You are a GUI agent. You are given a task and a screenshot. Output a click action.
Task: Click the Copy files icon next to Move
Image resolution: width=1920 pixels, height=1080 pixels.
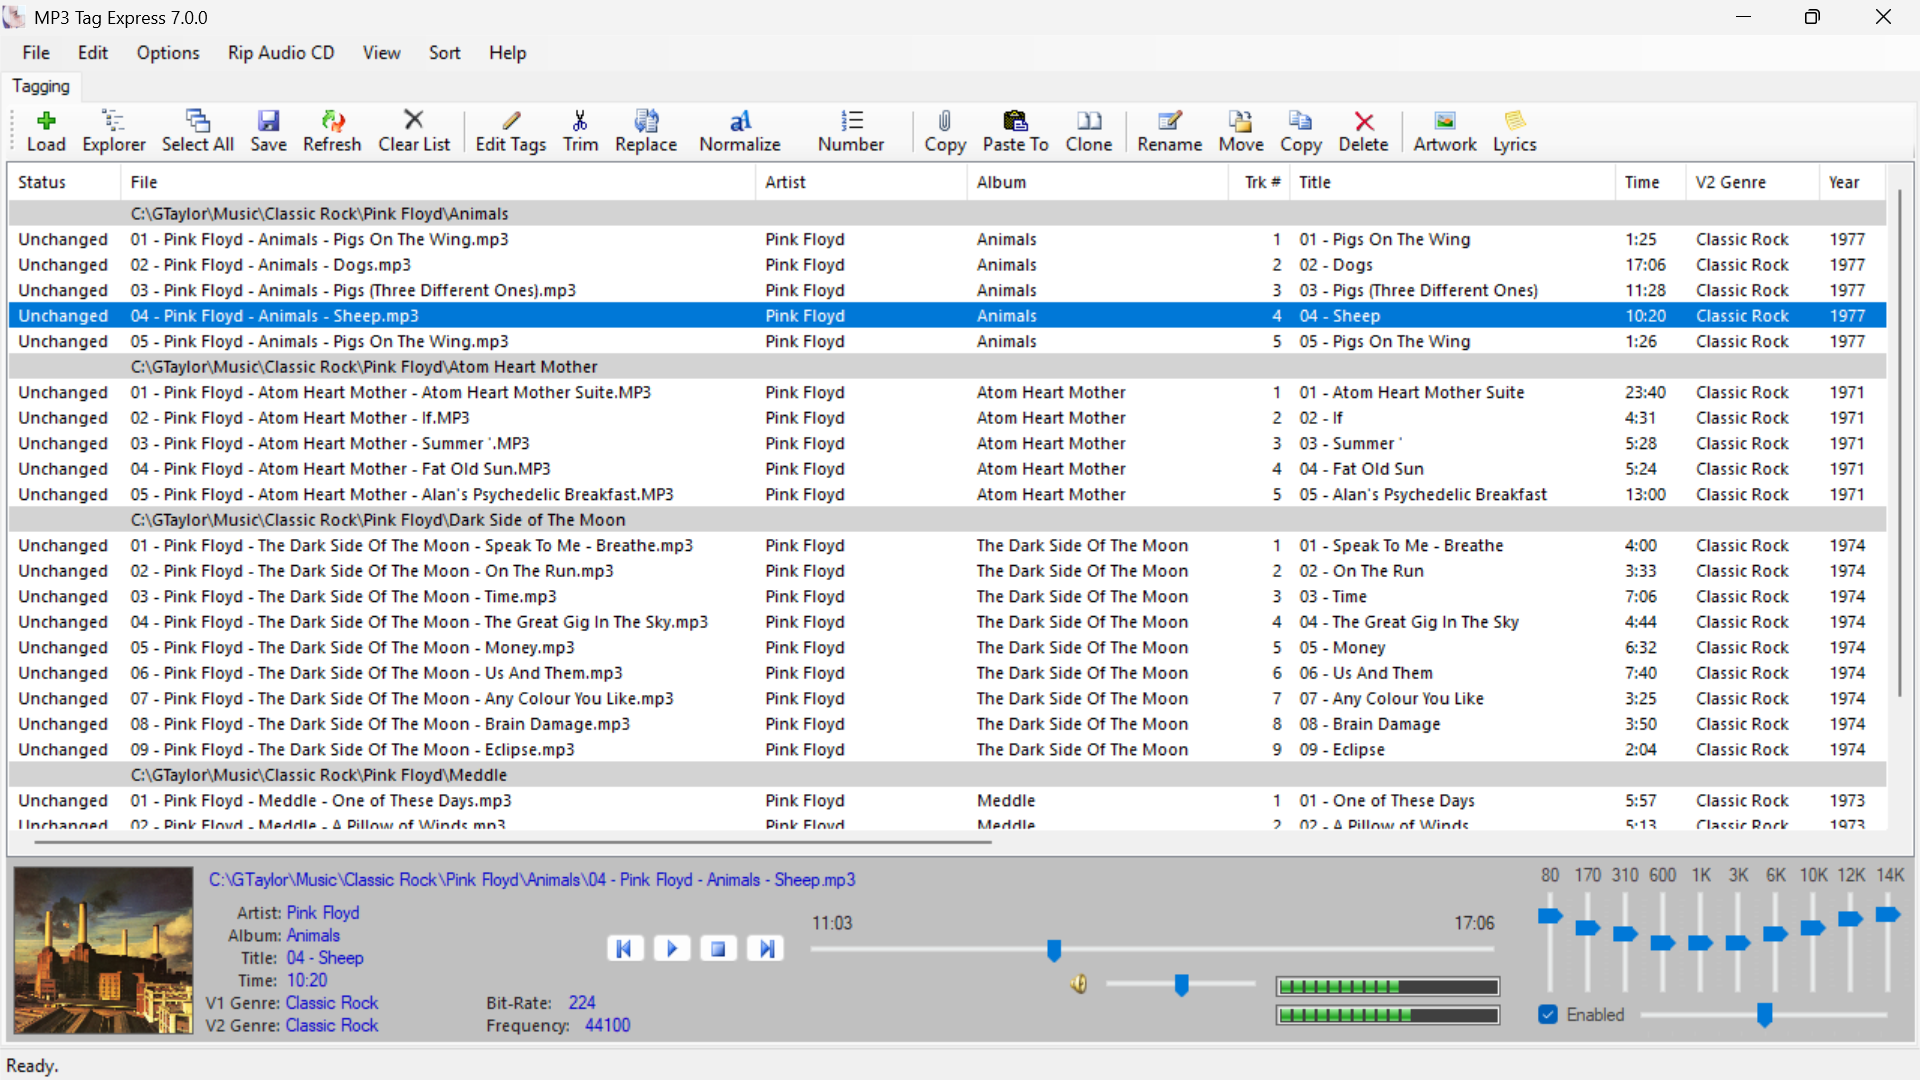click(x=1301, y=131)
